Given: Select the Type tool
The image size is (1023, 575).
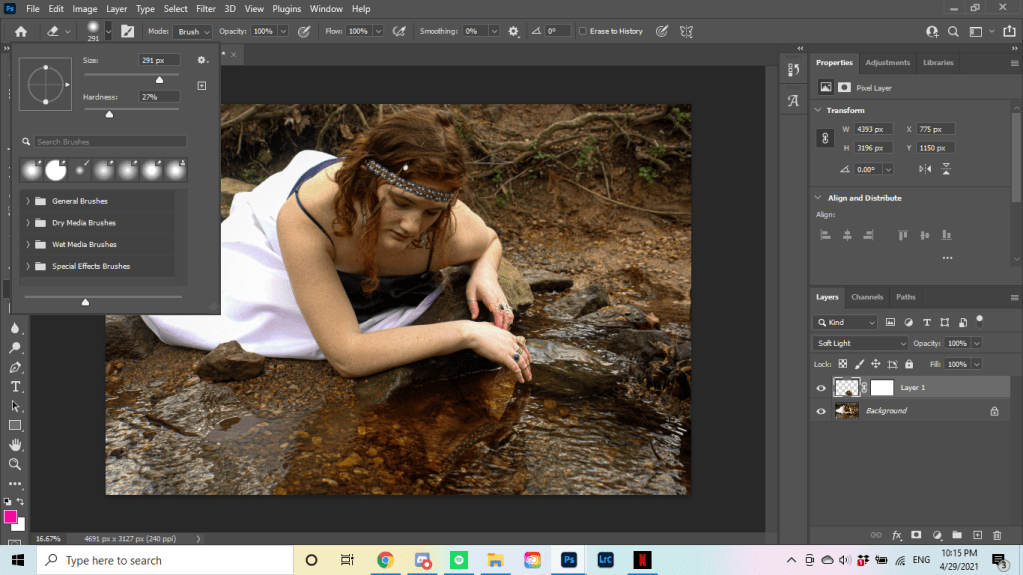Looking at the screenshot, I should coord(15,387).
